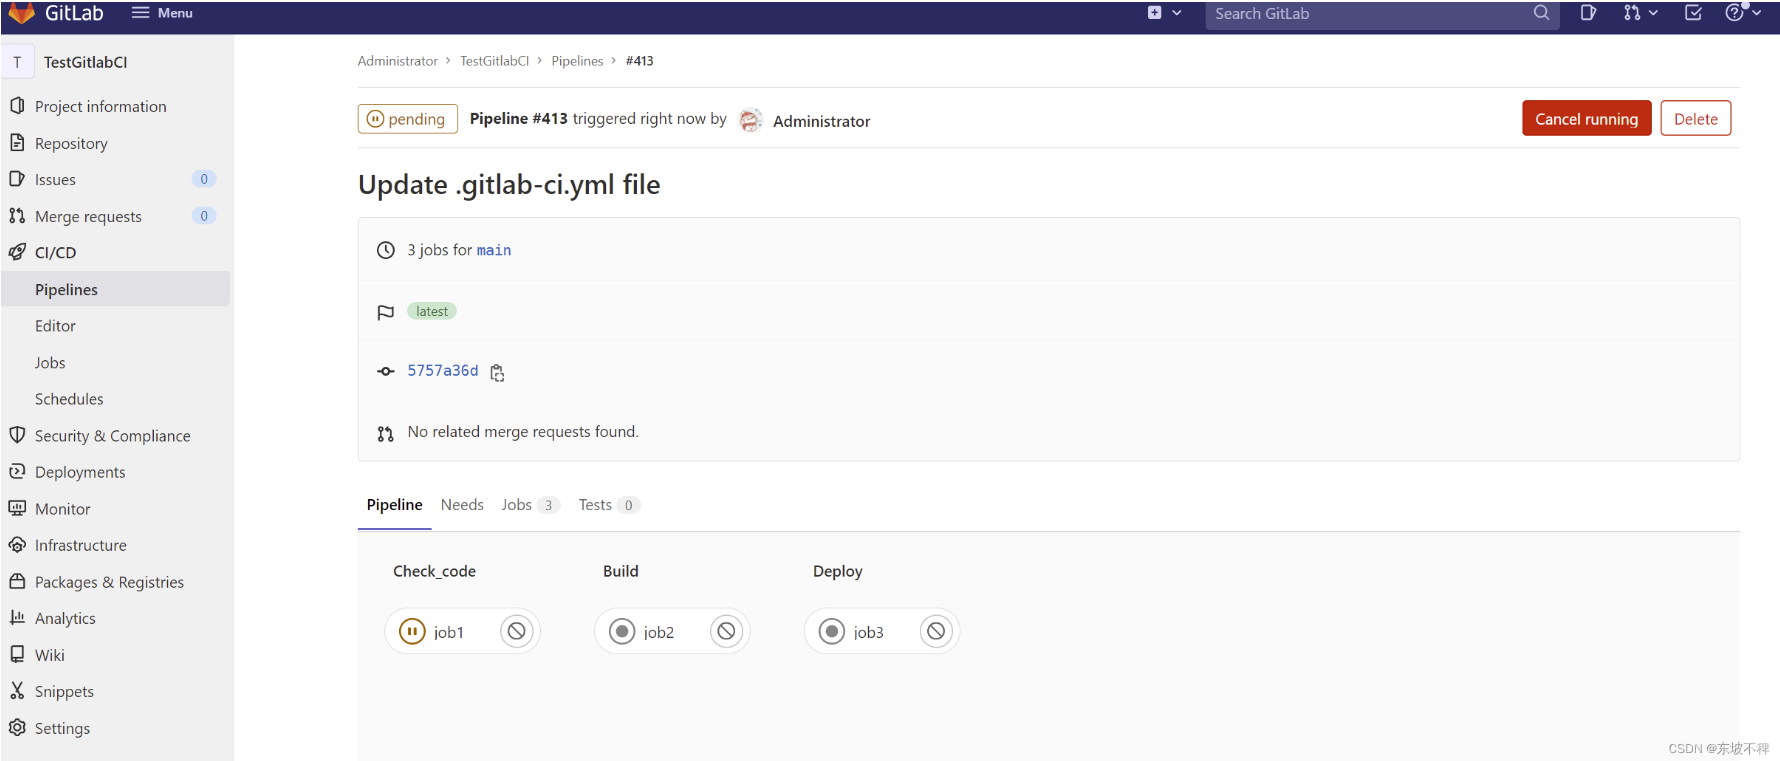Cancel job1 with its cancel icon
The height and width of the screenshot is (761, 1780).
pyautogui.click(x=517, y=631)
